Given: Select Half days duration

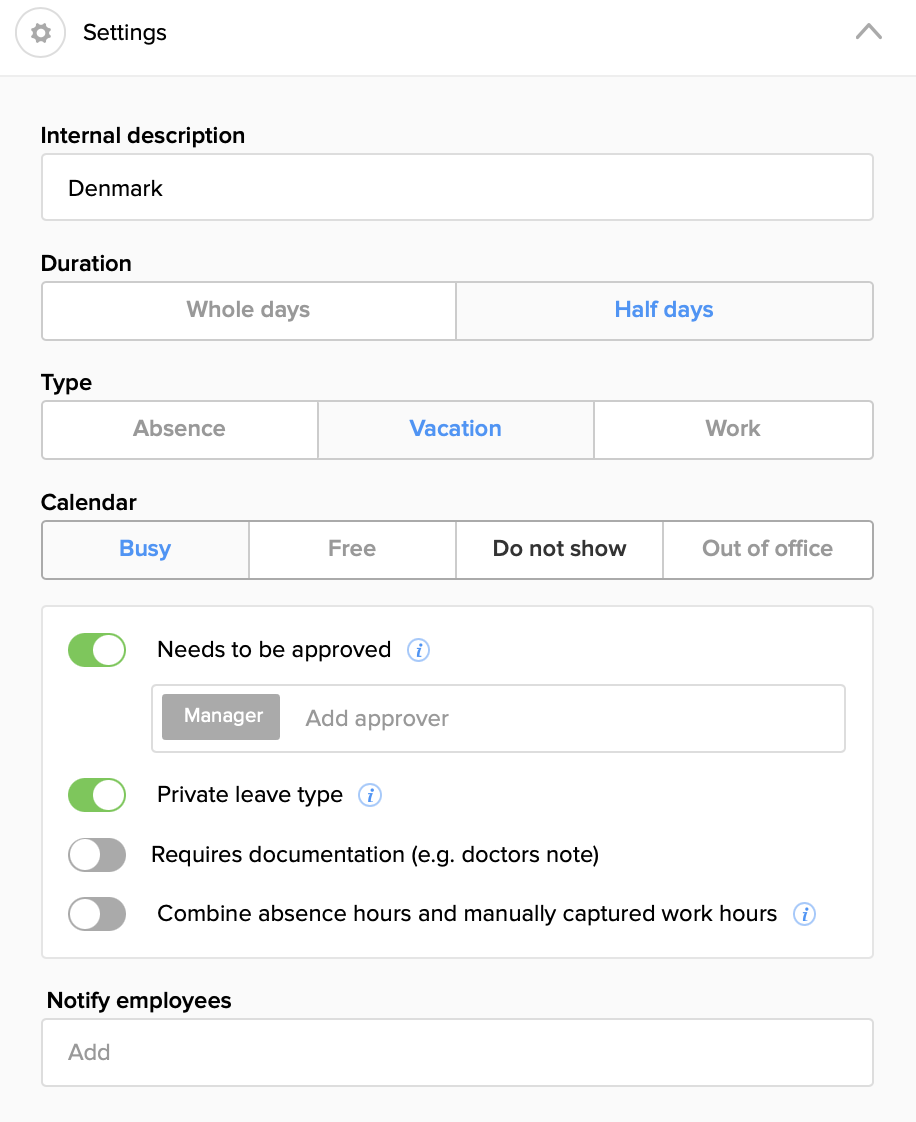Looking at the screenshot, I should pyautogui.click(x=664, y=310).
